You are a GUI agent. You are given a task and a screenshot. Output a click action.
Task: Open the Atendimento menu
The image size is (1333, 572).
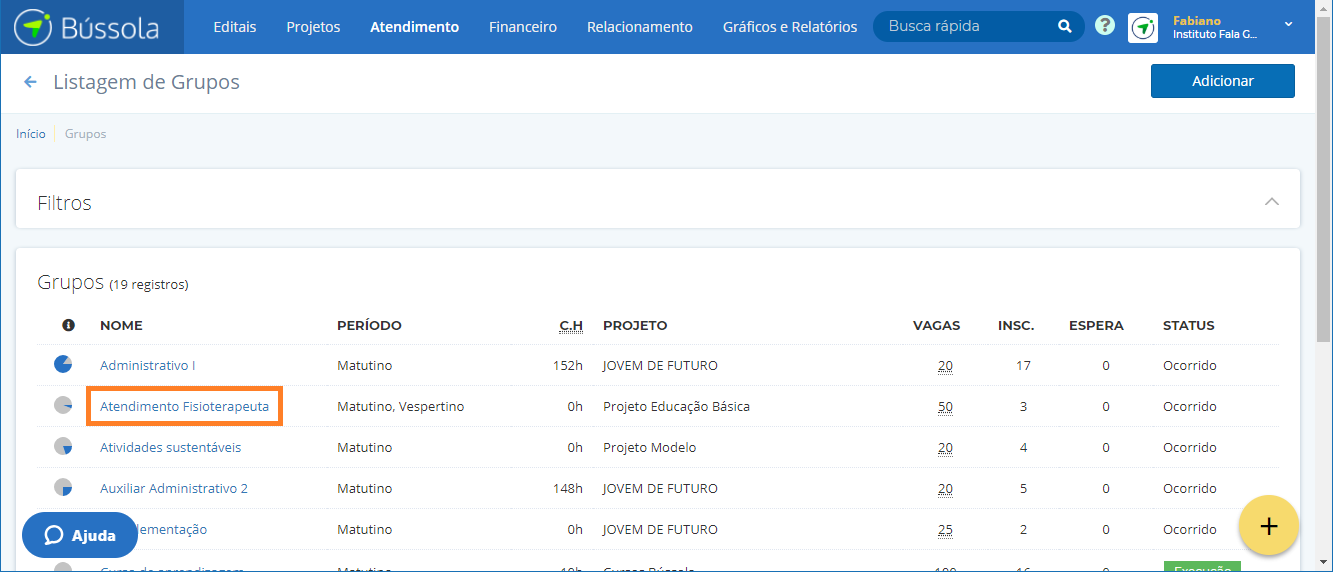click(x=414, y=27)
